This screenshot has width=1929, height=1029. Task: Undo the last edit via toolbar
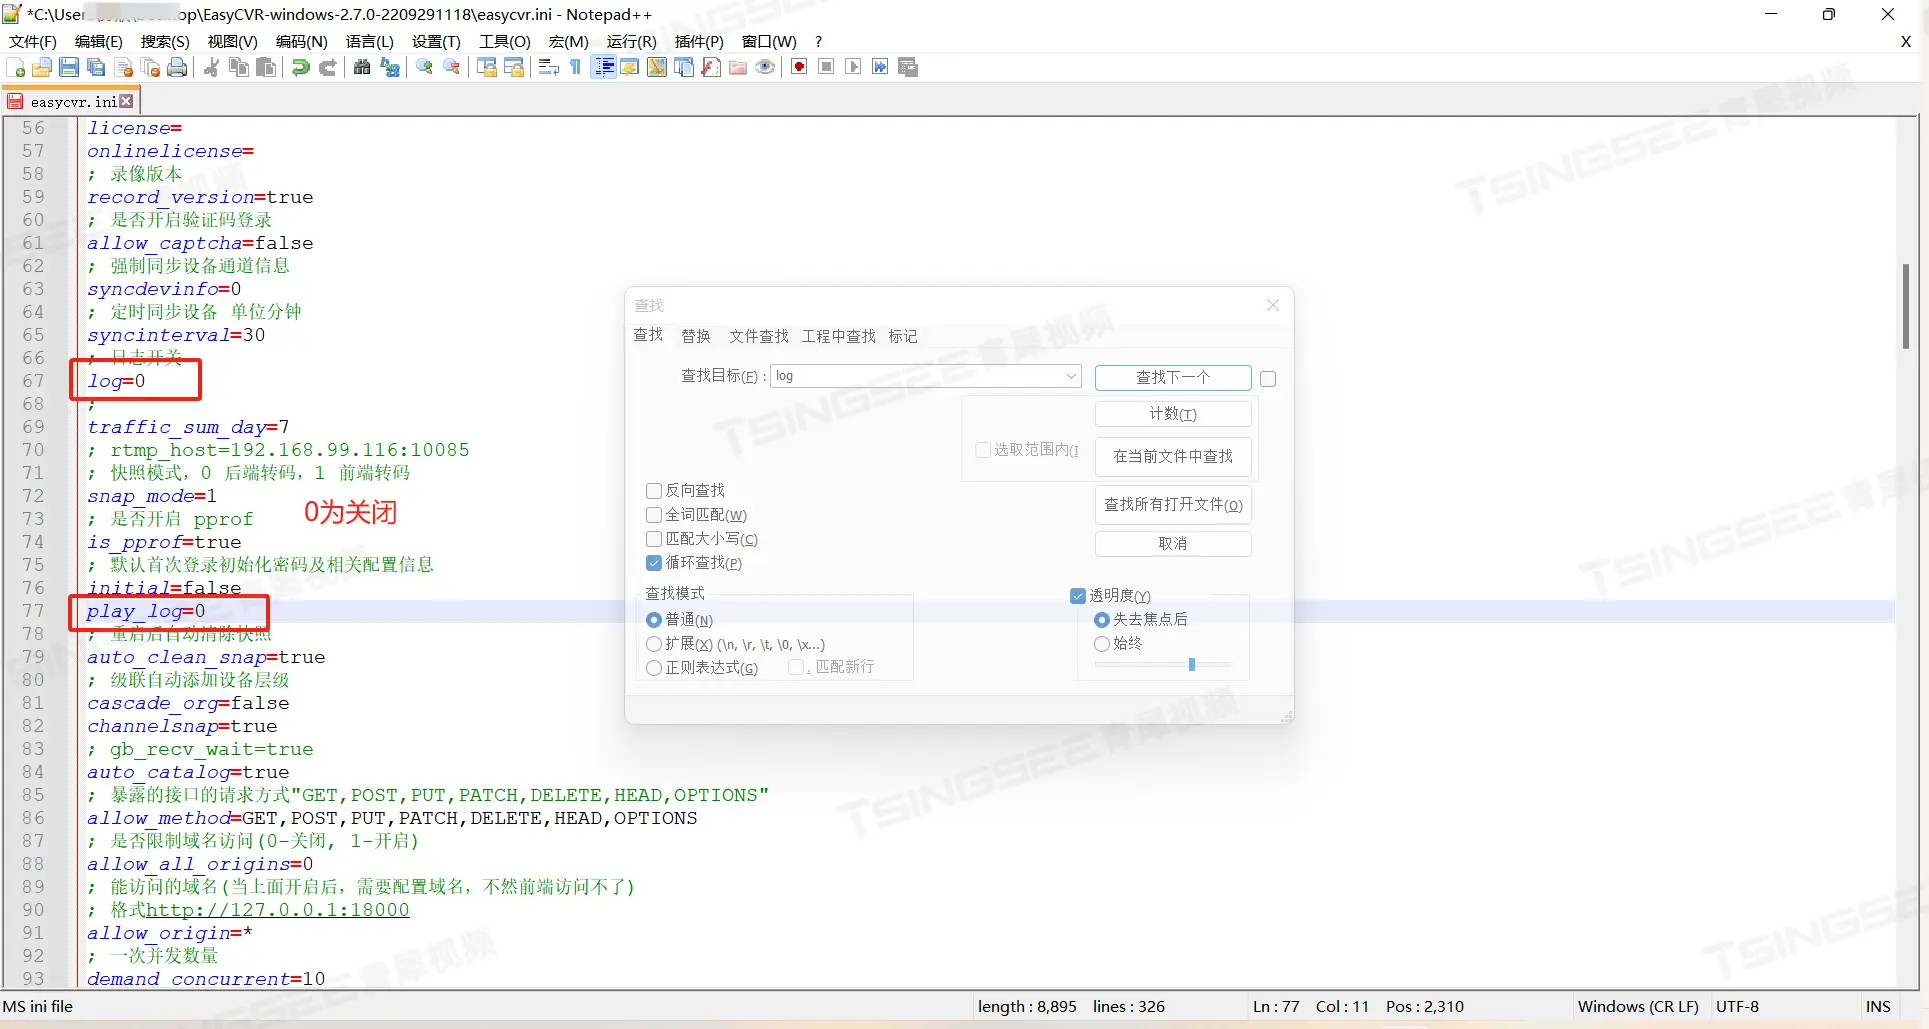click(300, 67)
